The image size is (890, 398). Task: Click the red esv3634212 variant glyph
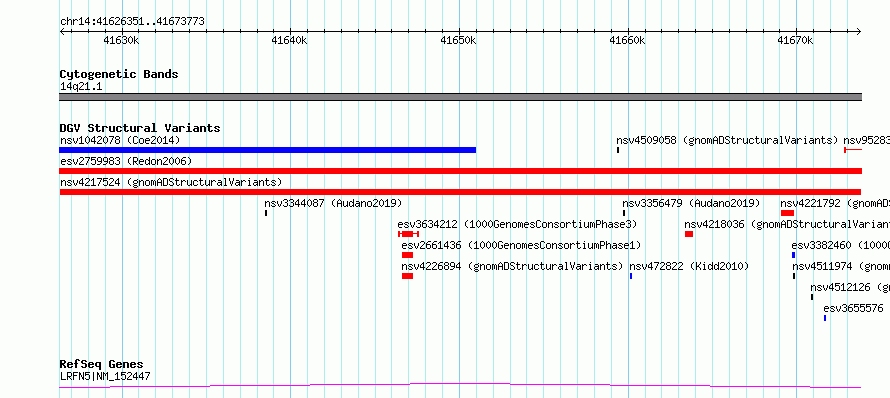point(409,234)
